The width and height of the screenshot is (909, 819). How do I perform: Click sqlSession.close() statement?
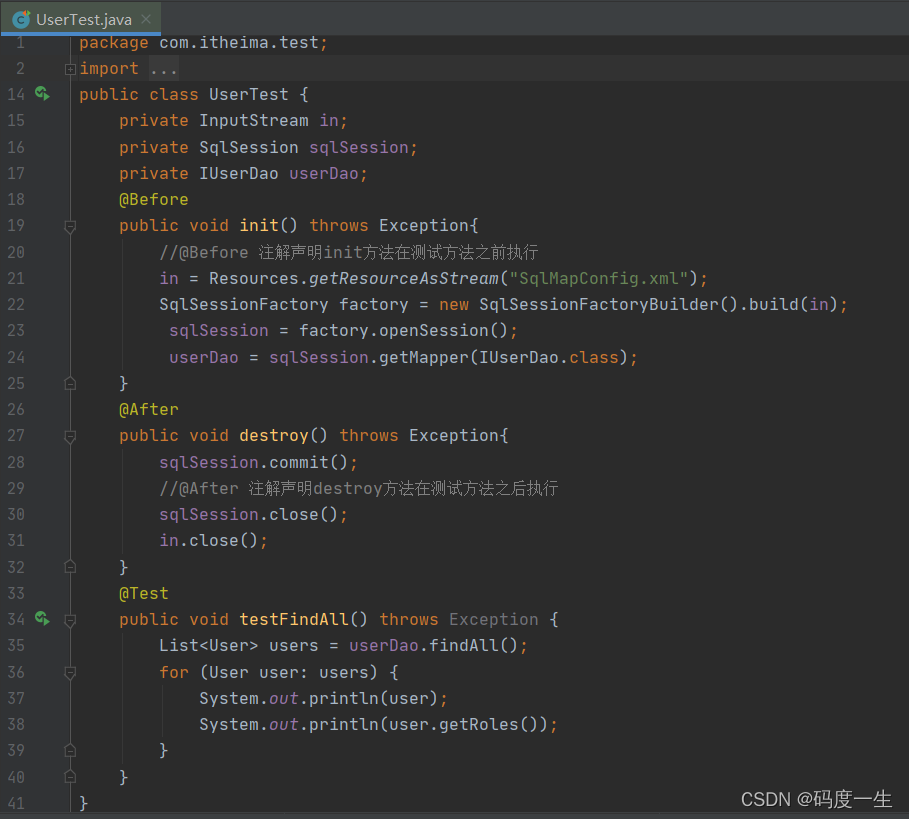pos(253,515)
